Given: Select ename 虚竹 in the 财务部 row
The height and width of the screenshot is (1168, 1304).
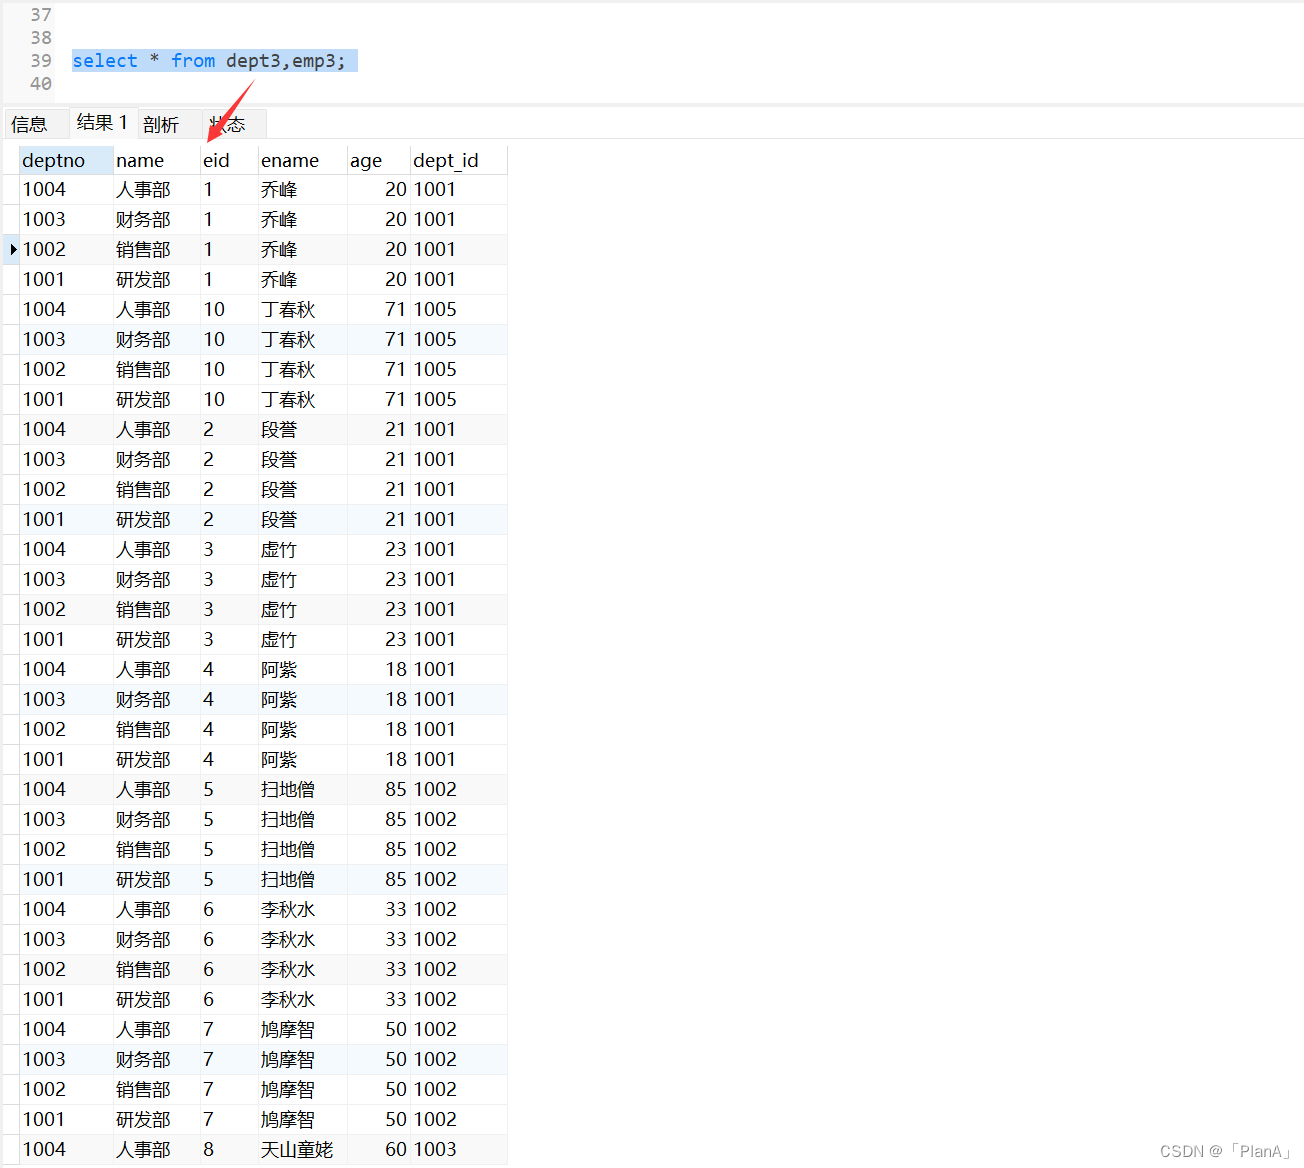Looking at the screenshot, I should pos(302,579).
